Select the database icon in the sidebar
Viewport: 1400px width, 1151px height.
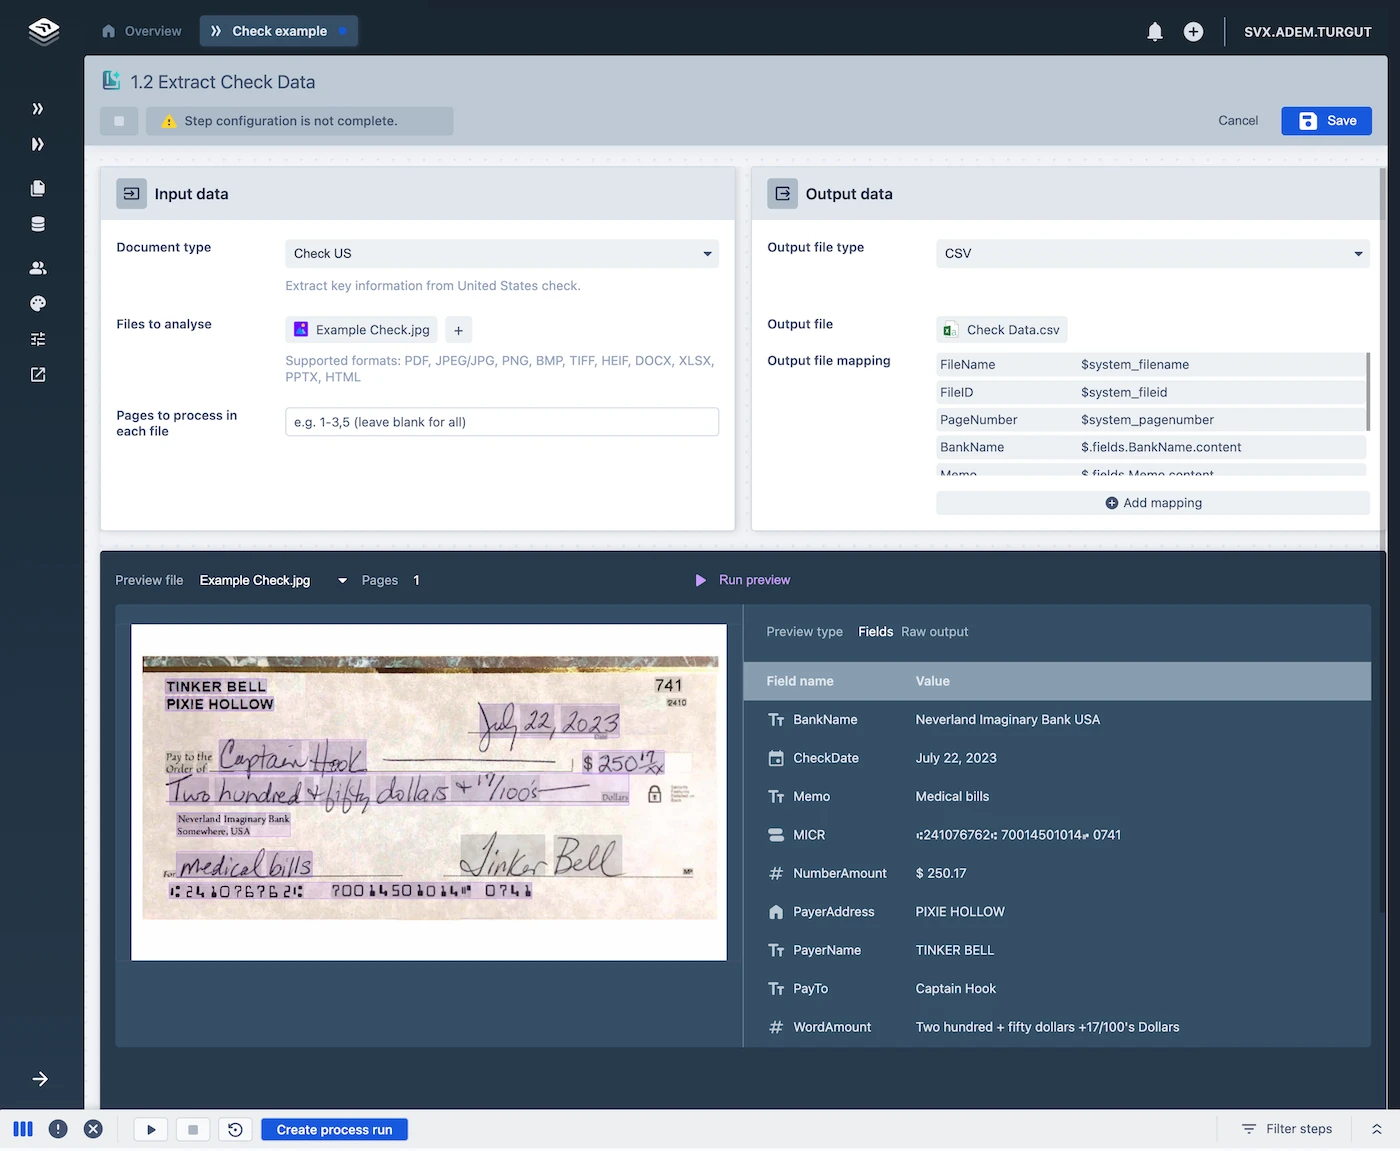point(37,224)
